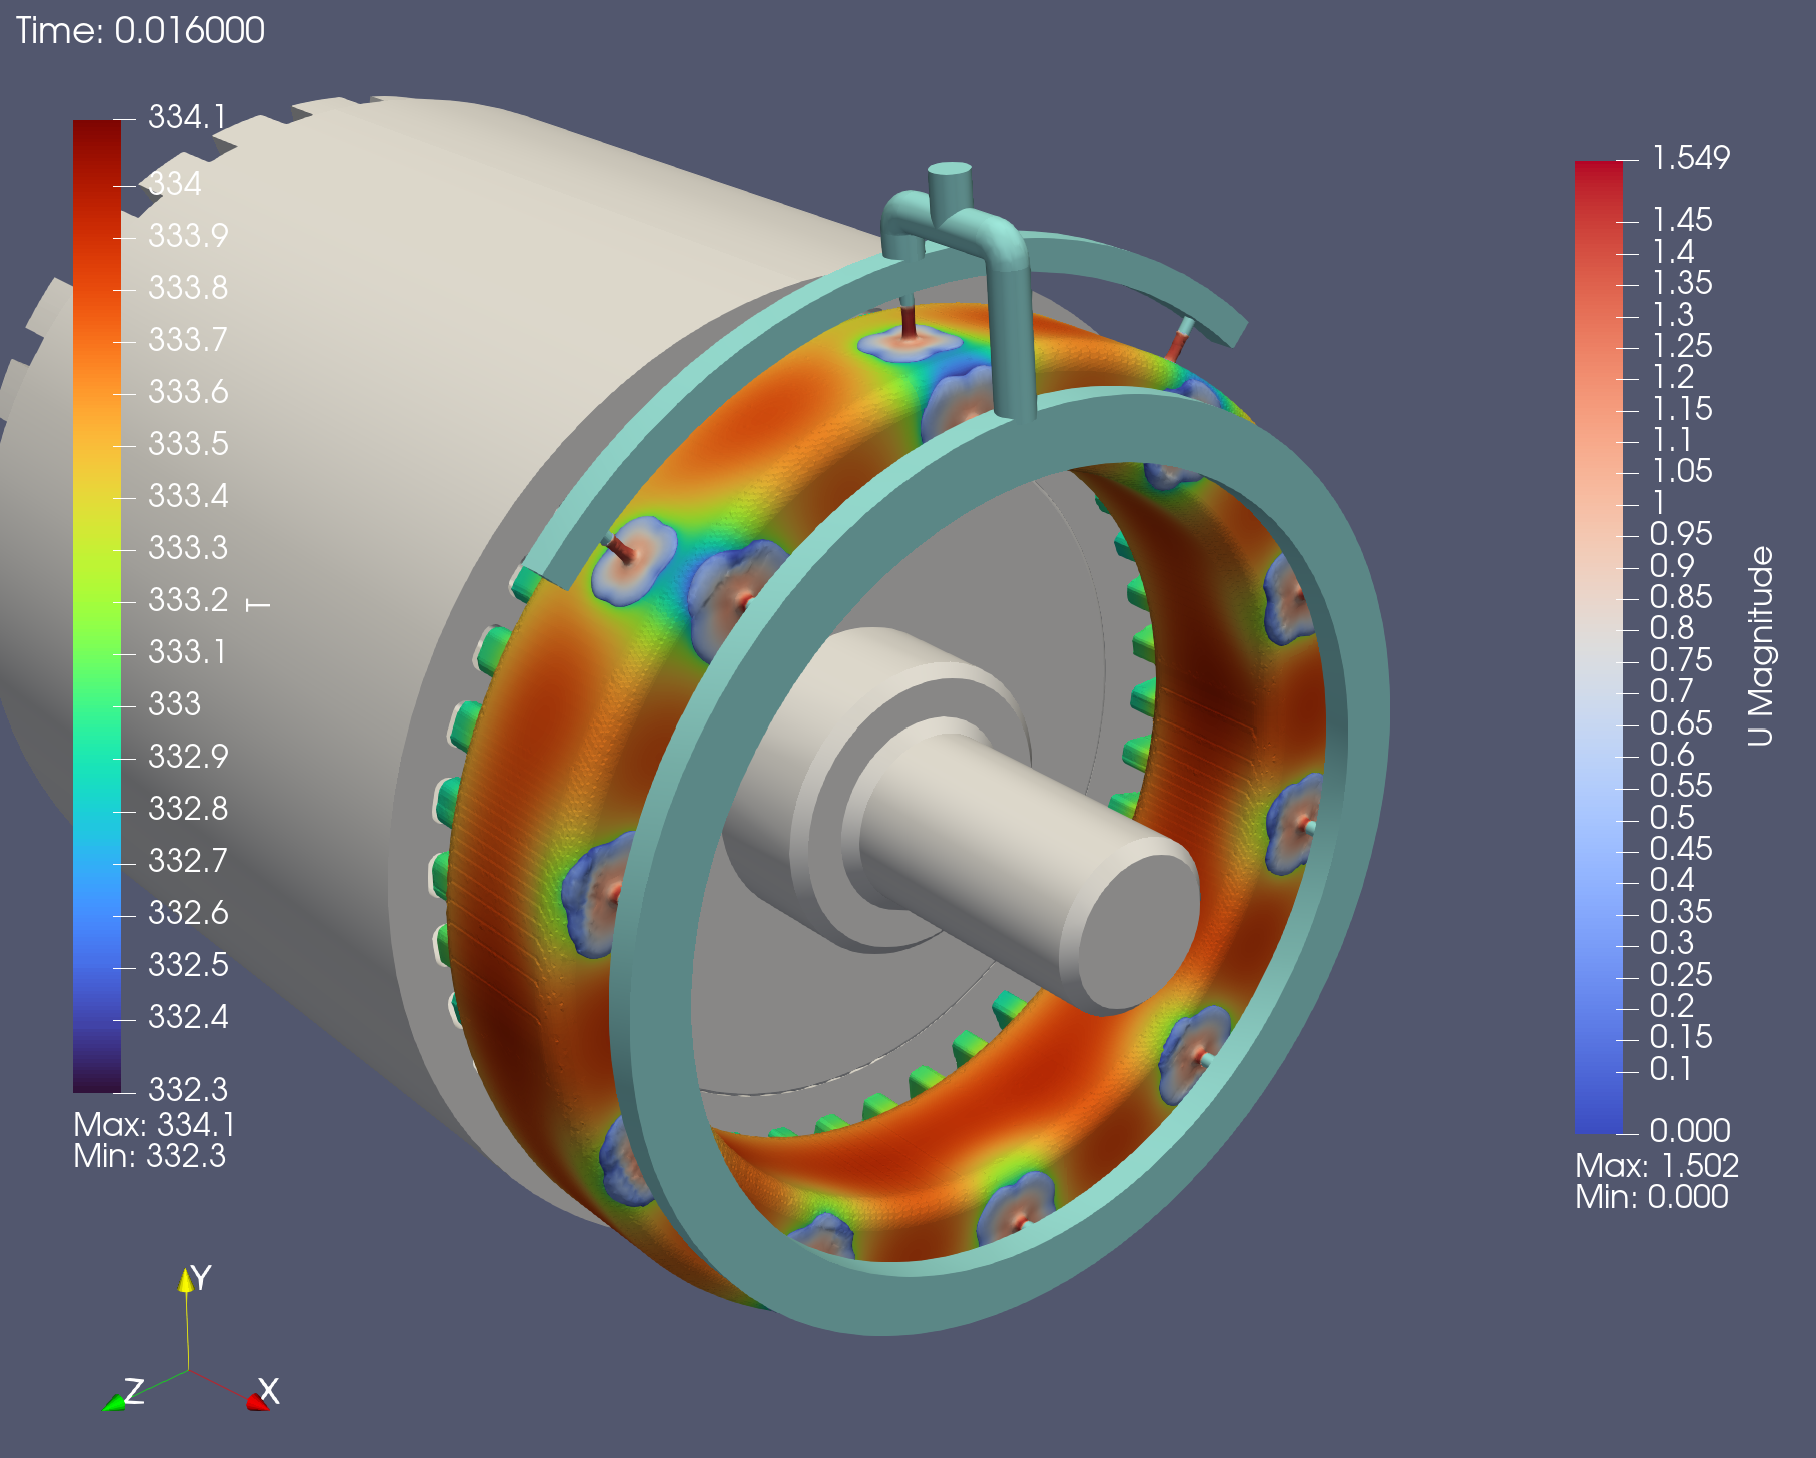
Task: Click the red X axis arrow tip
Action: pos(256,1402)
